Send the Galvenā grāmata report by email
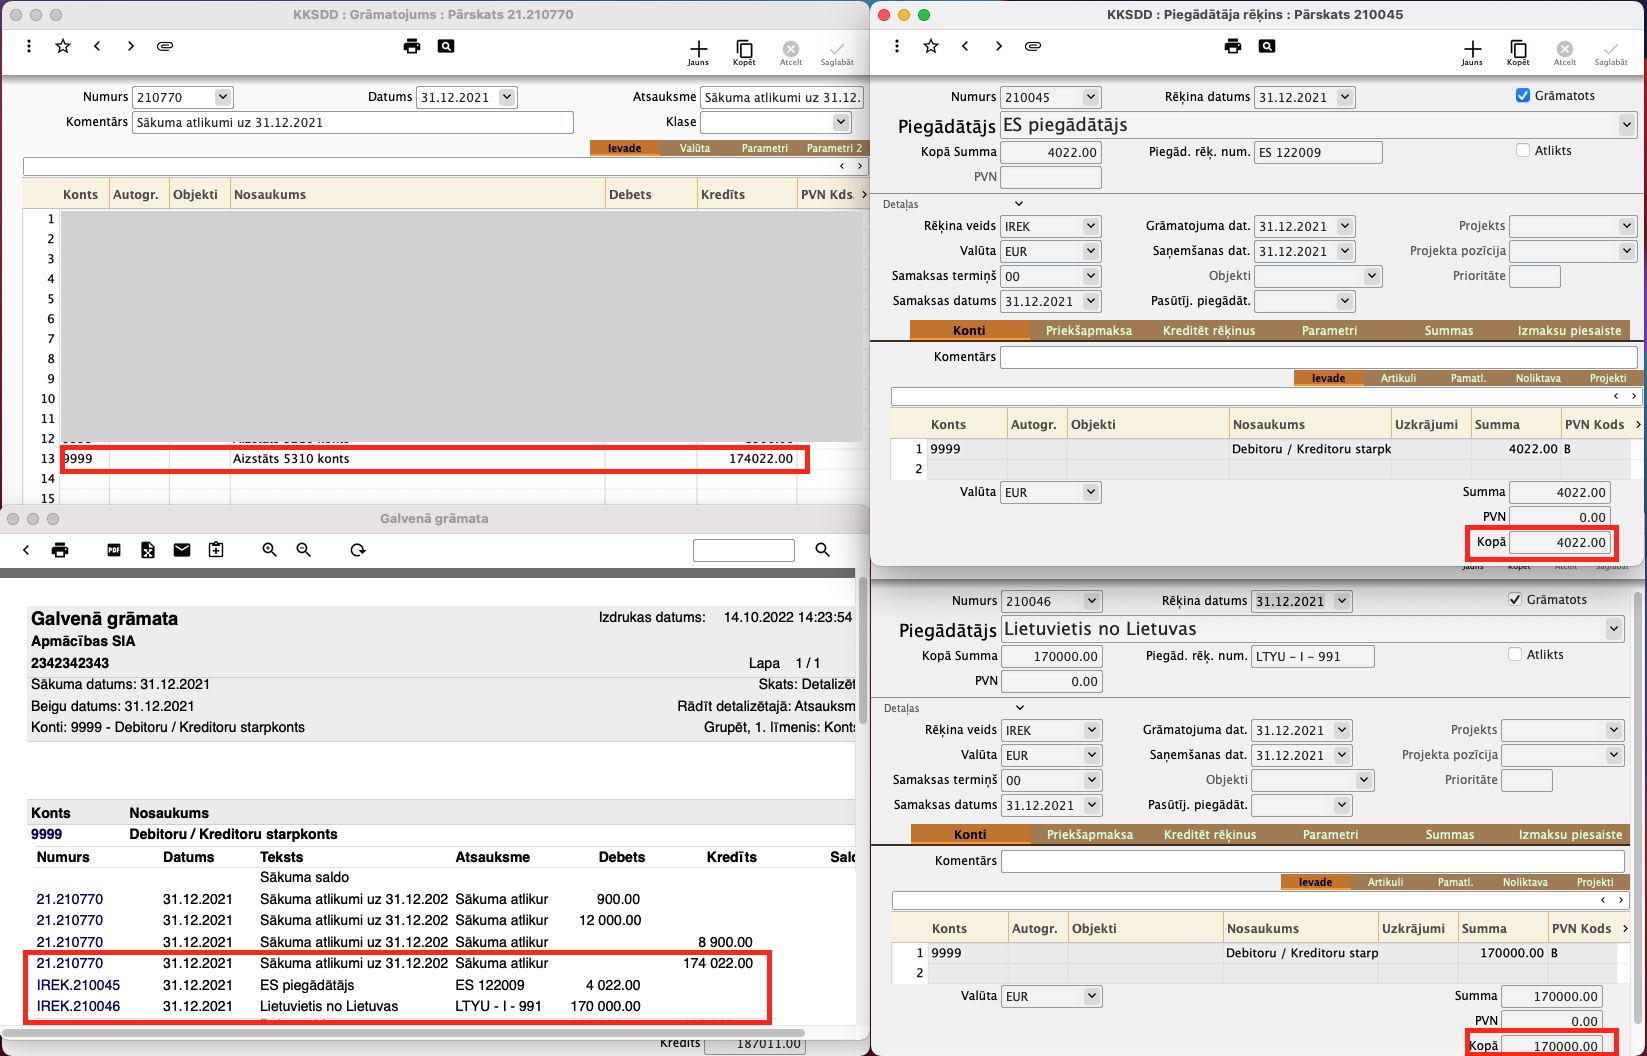This screenshot has width=1647, height=1056. pos(182,550)
